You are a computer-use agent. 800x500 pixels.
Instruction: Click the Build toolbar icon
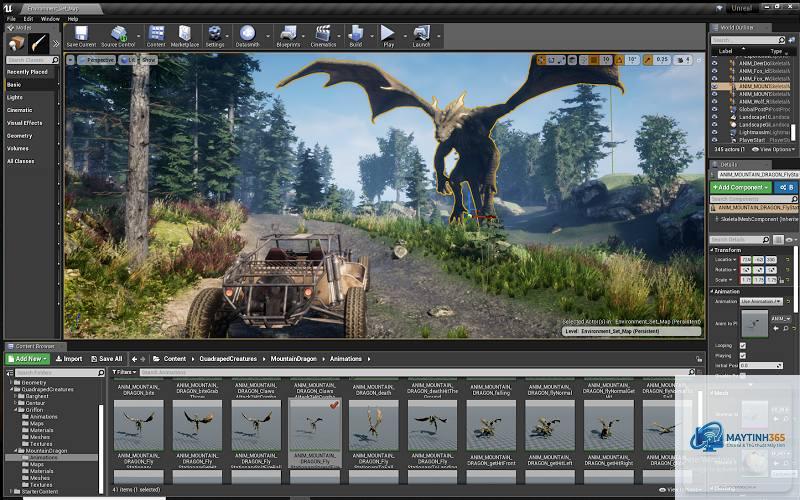(x=356, y=36)
